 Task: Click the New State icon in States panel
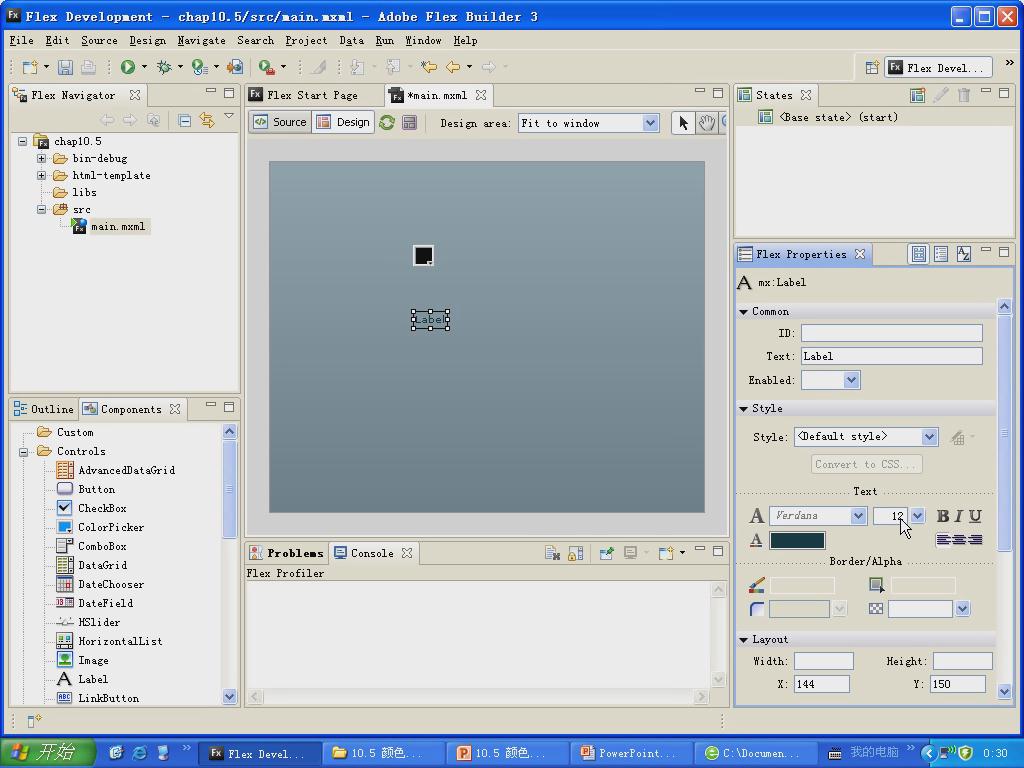[x=917, y=95]
